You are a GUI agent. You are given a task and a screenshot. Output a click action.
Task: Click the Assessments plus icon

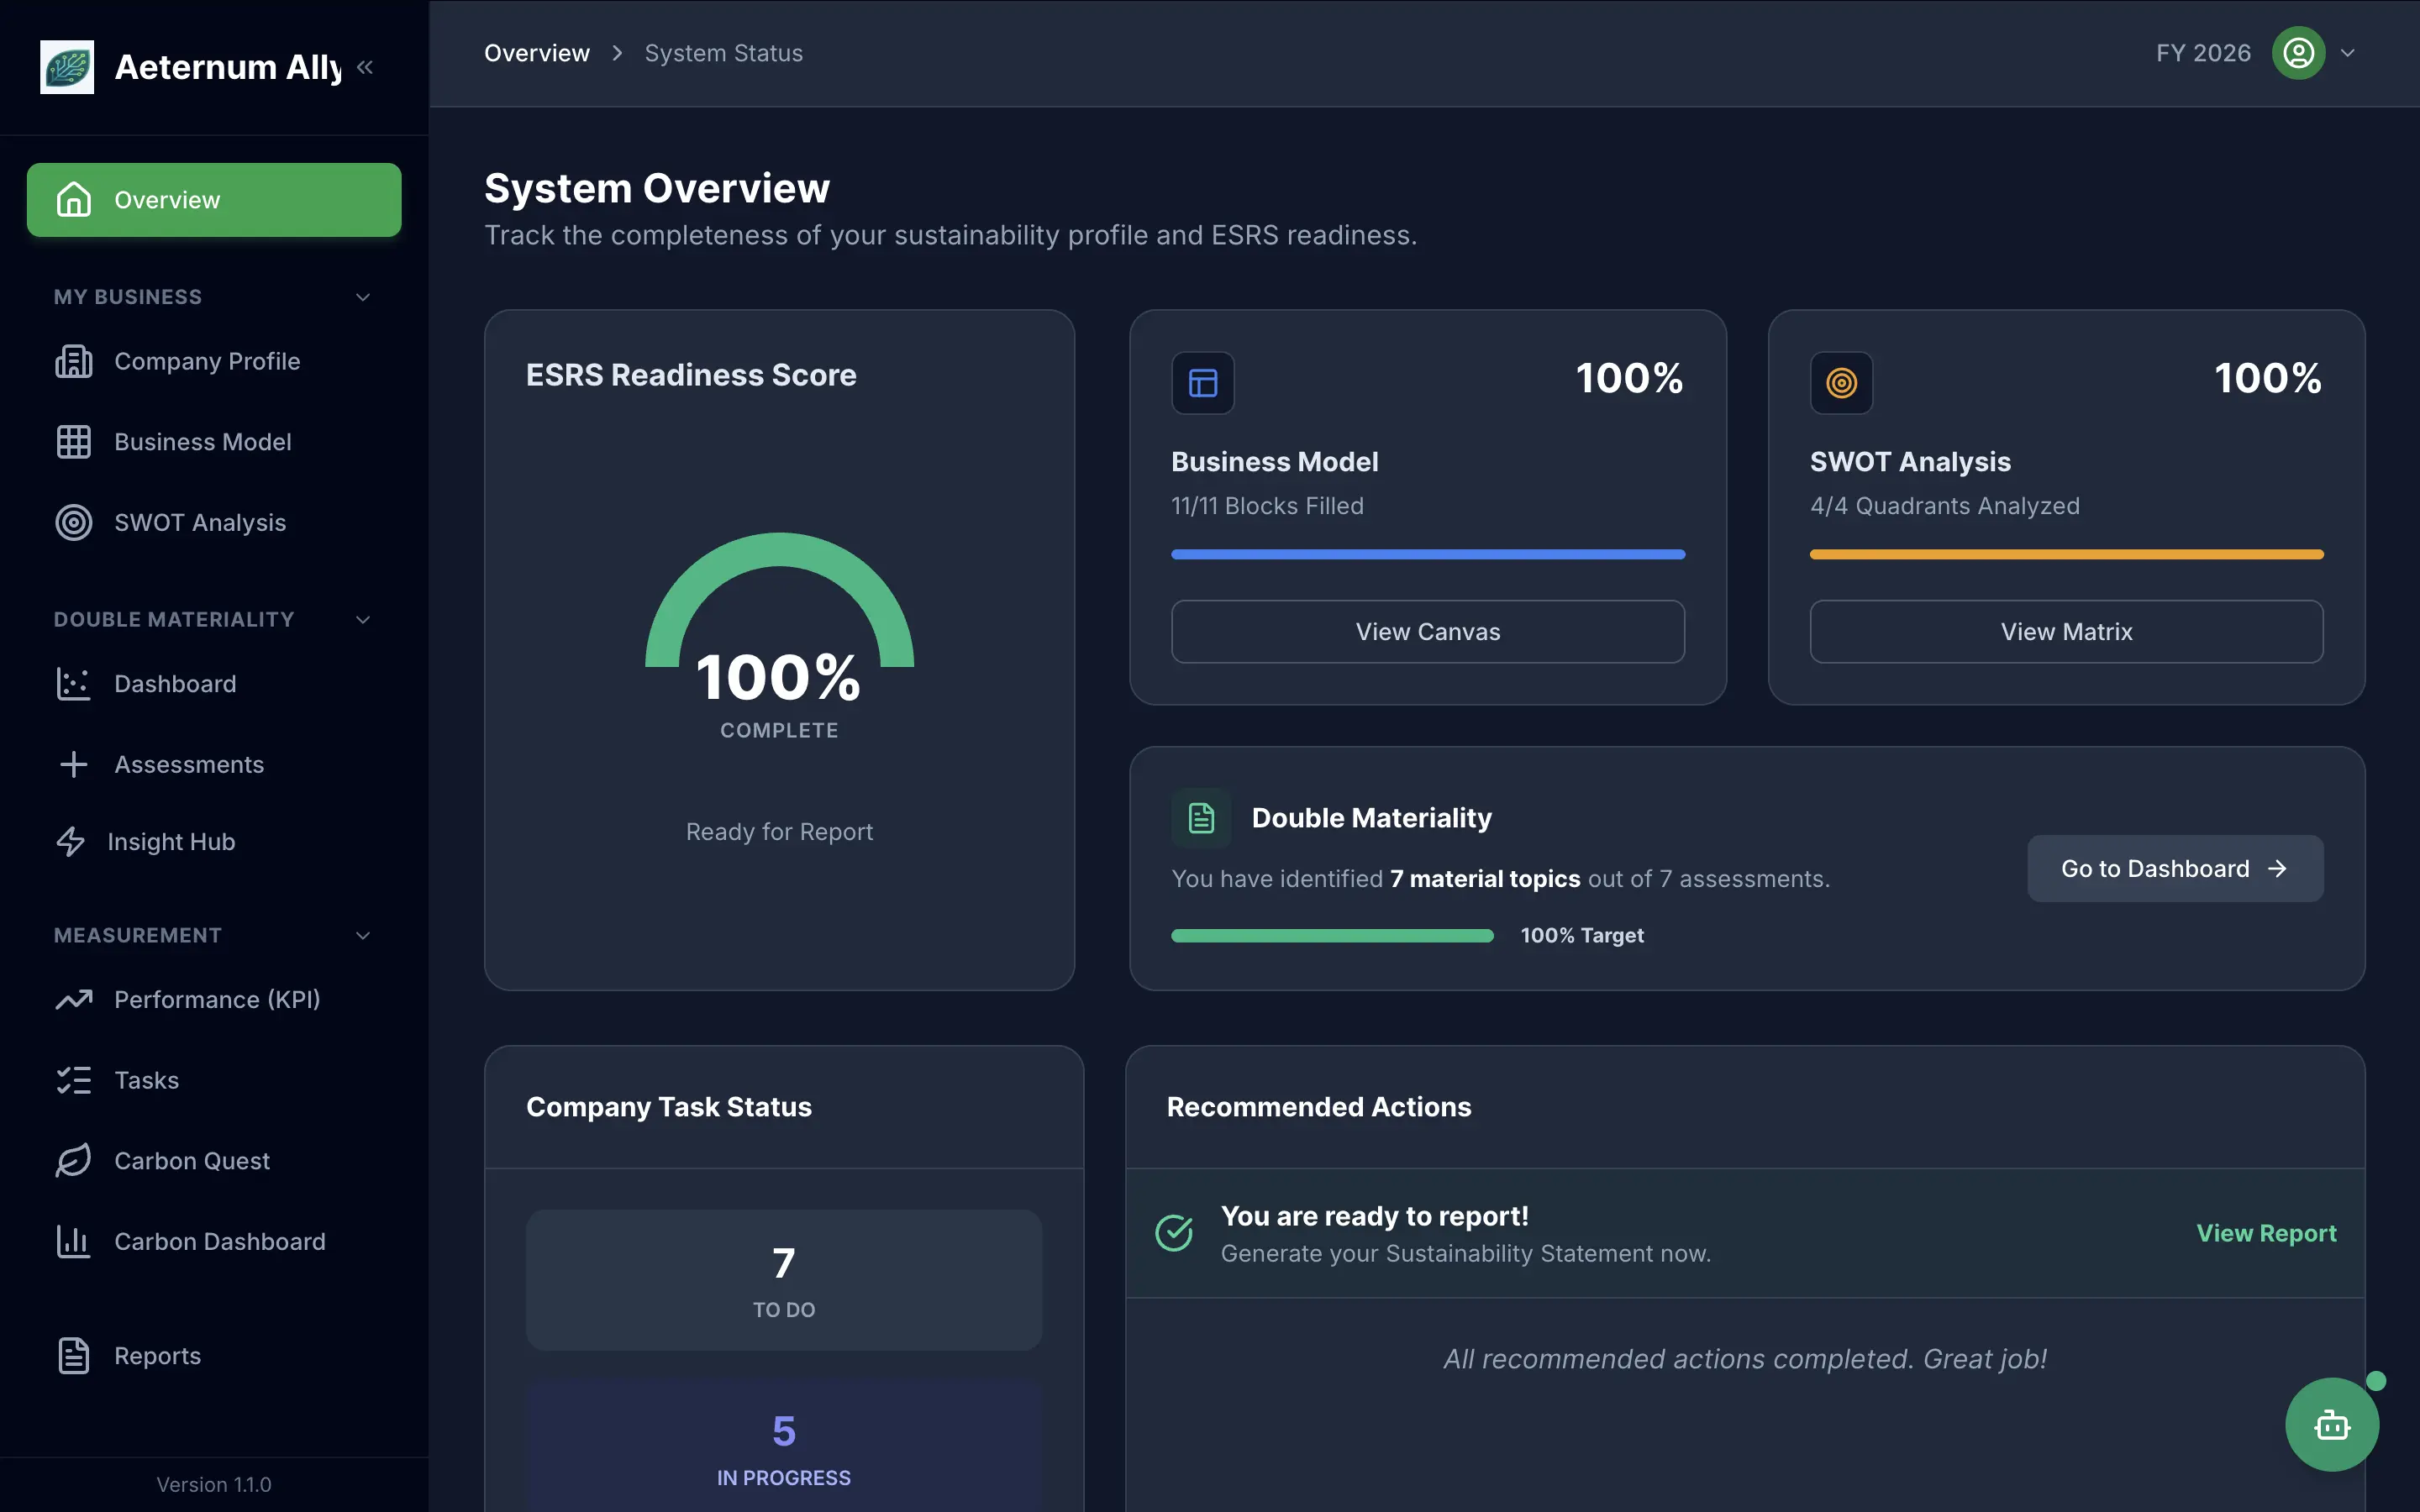tap(74, 765)
